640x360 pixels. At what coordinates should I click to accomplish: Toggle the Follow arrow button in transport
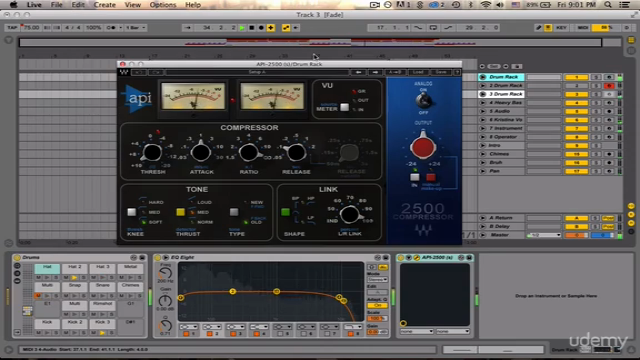188,28
